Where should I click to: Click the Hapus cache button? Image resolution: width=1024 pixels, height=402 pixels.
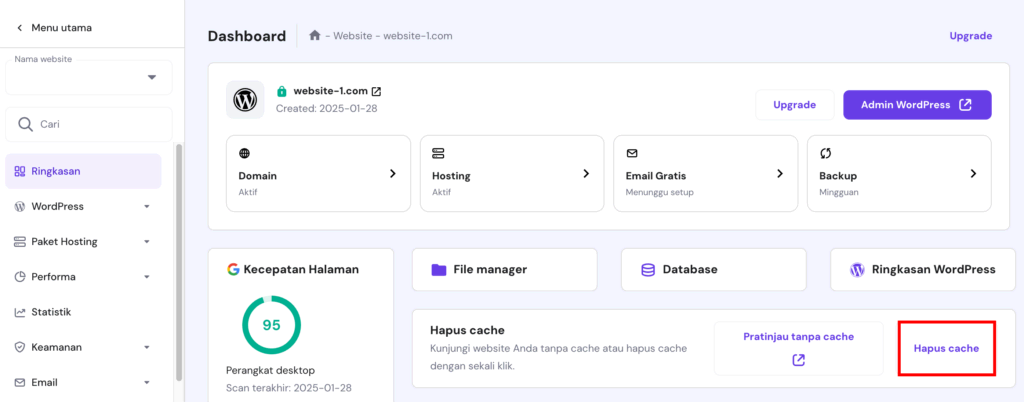(x=946, y=348)
